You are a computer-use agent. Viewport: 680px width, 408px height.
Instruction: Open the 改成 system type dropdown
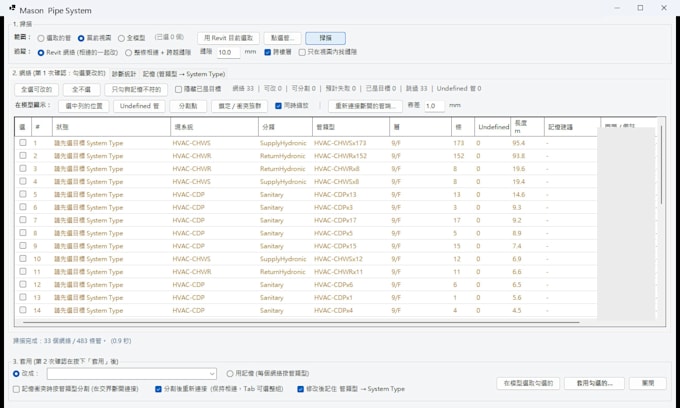coord(132,373)
